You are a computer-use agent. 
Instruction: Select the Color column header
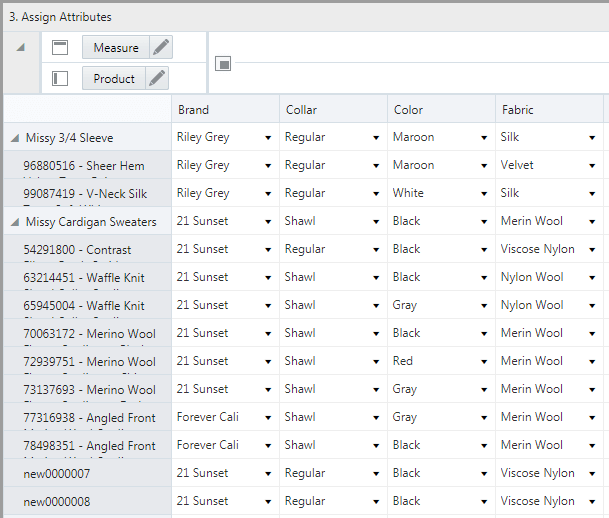point(442,110)
